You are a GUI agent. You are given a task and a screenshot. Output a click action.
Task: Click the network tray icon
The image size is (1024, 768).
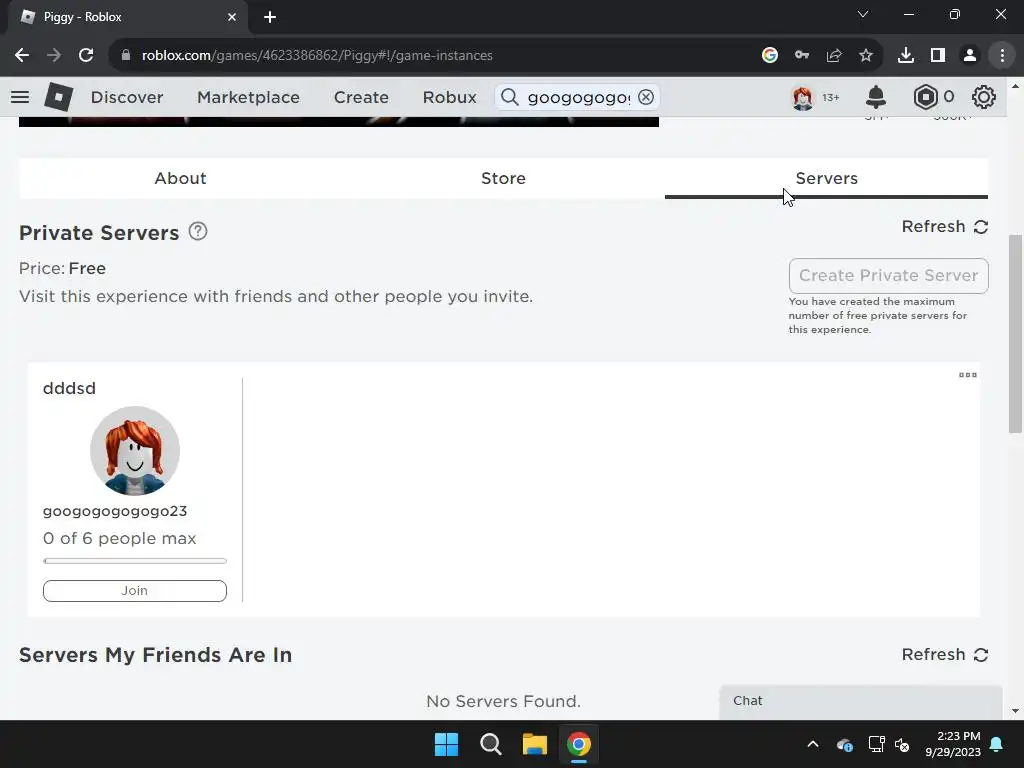(x=876, y=744)
